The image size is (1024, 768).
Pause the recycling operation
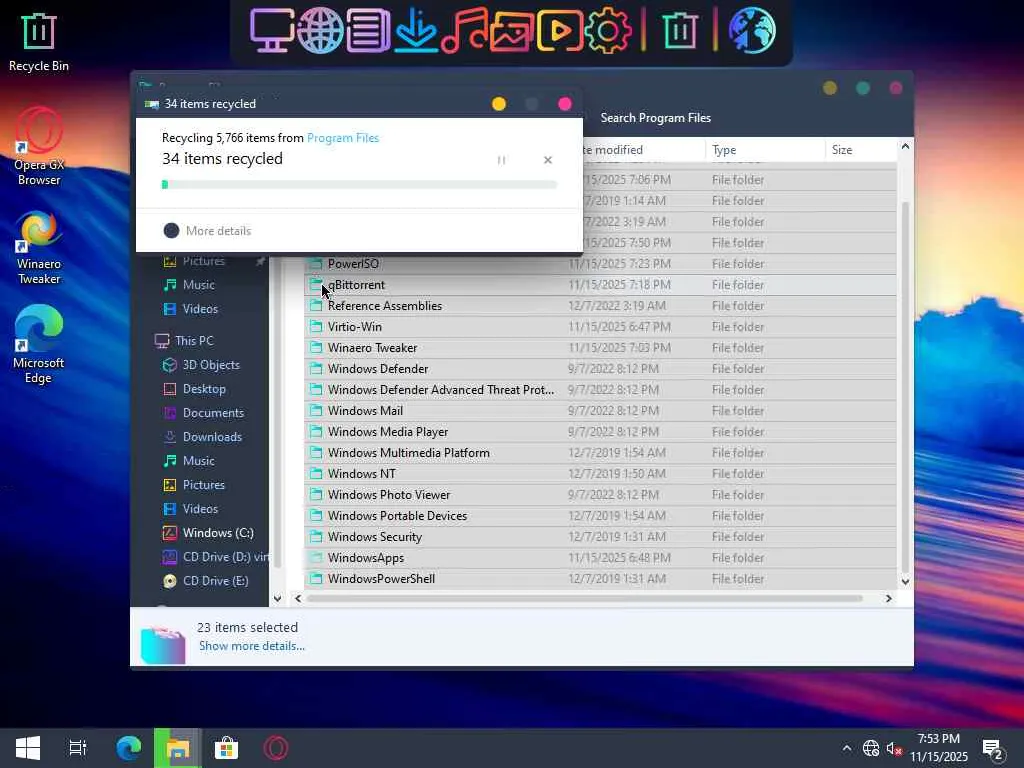[x=502, y=160]
